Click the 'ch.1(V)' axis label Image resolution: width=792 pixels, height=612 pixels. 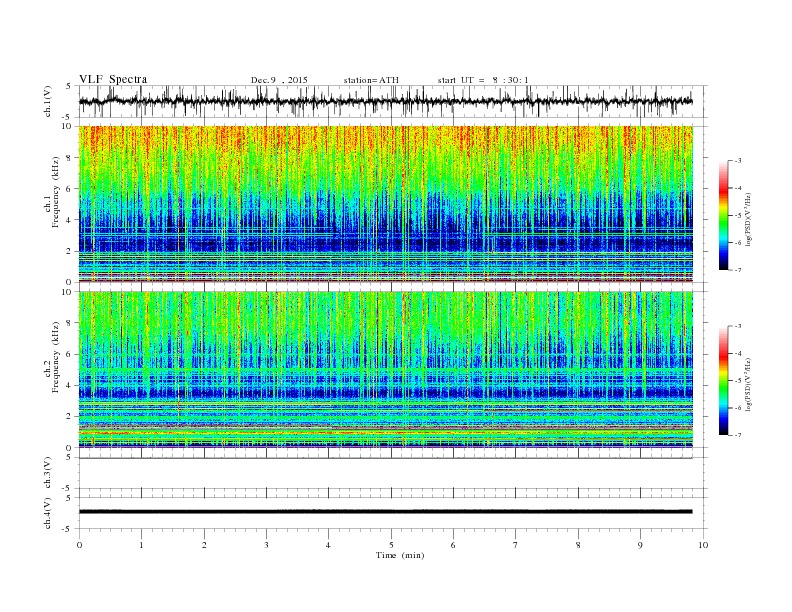(48, 101)
